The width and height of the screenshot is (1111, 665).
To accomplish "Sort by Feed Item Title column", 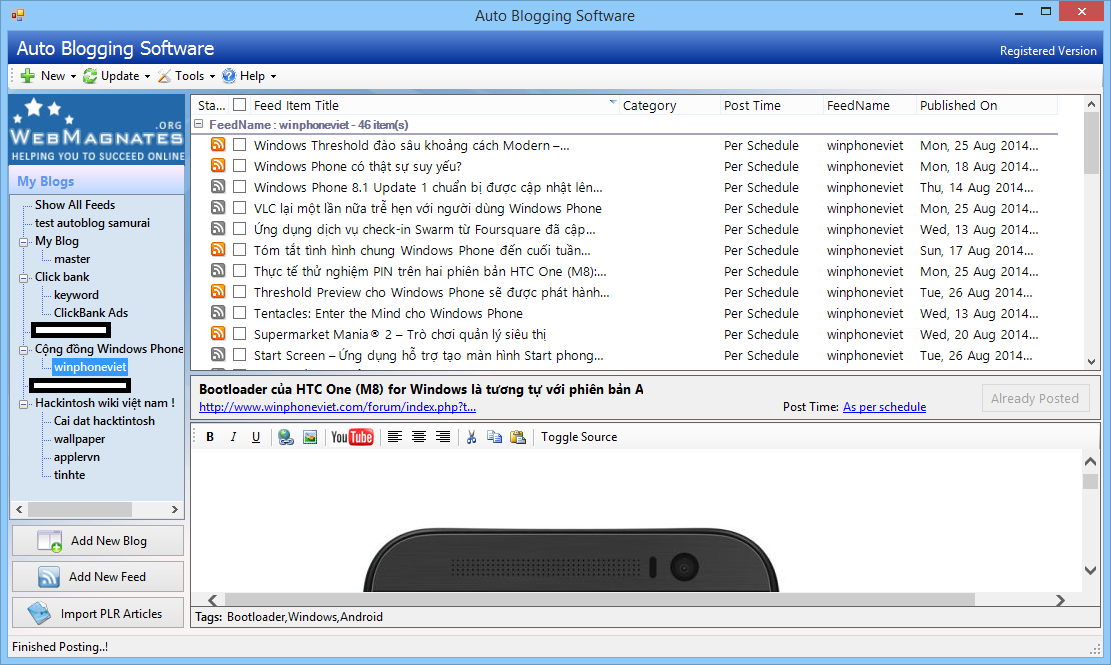I will [x=434, y=105].
